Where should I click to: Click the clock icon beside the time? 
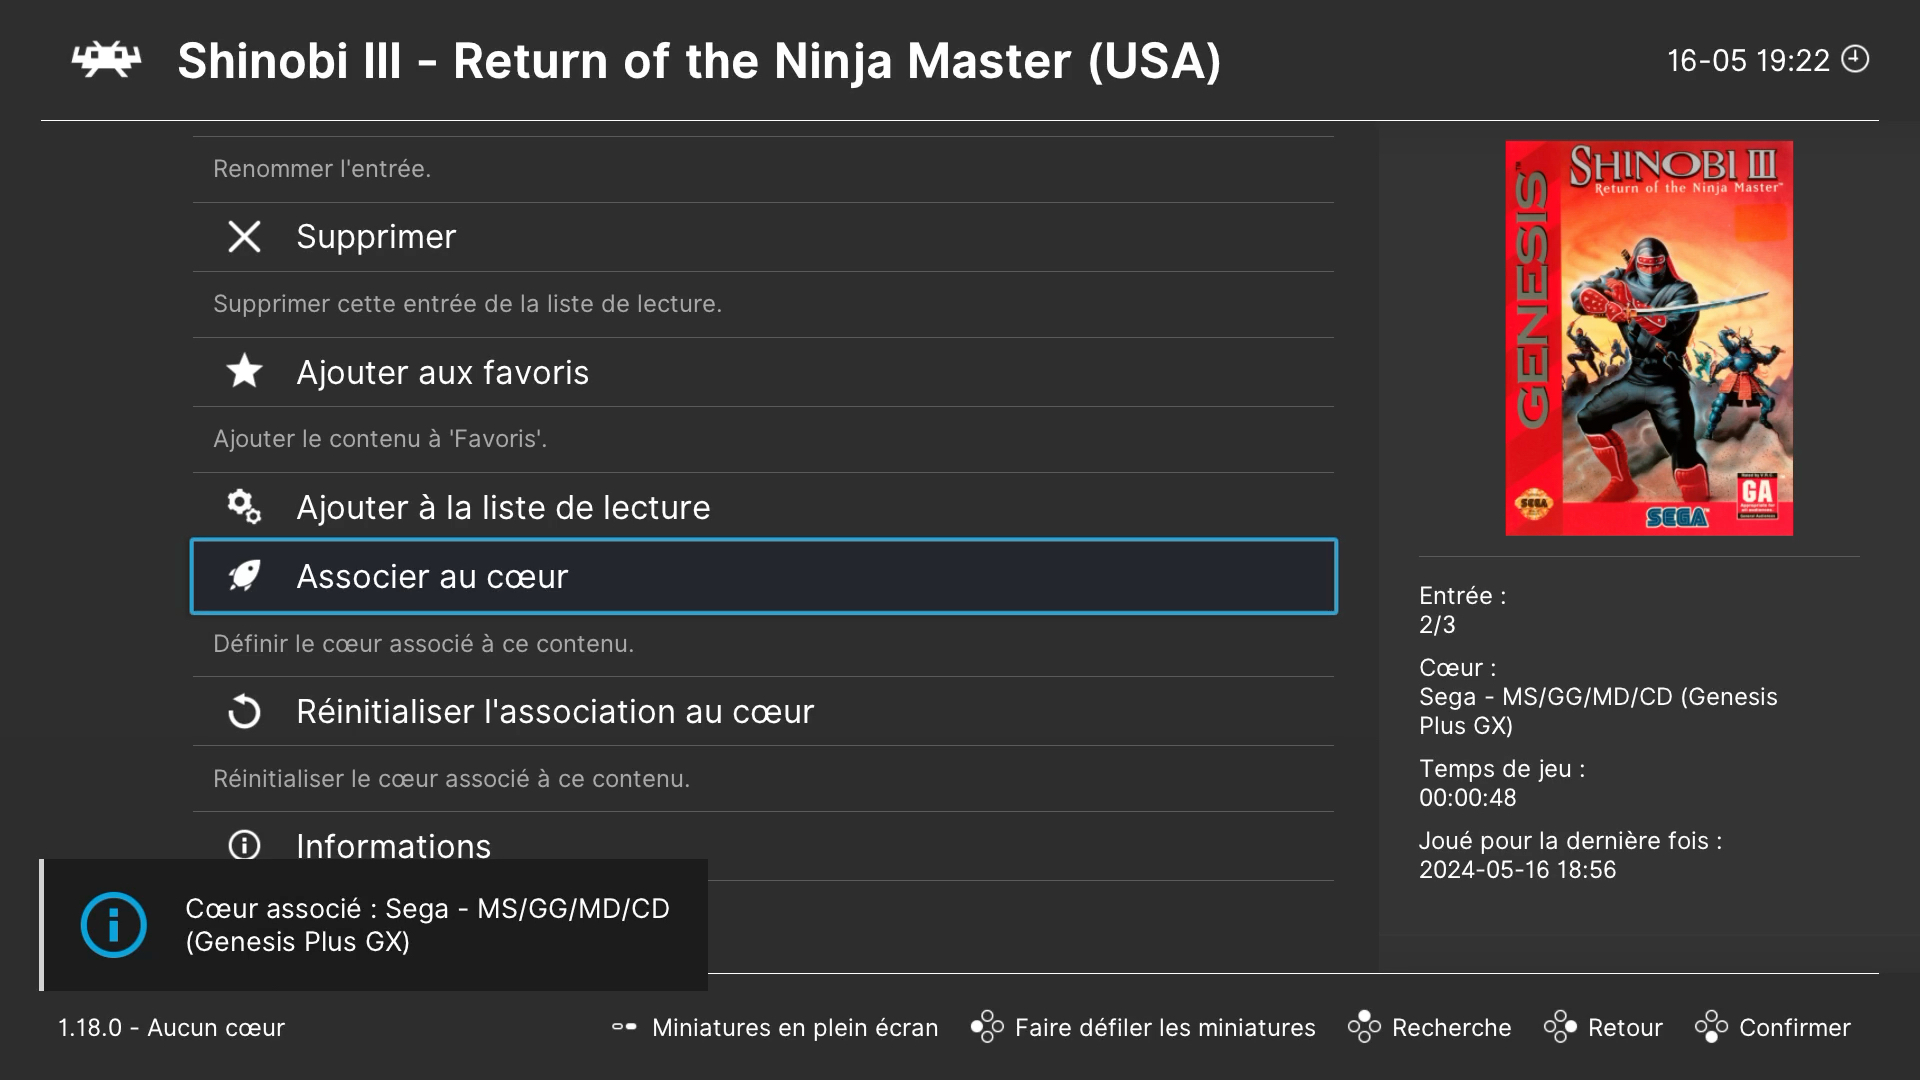[x=1855, y=59]
